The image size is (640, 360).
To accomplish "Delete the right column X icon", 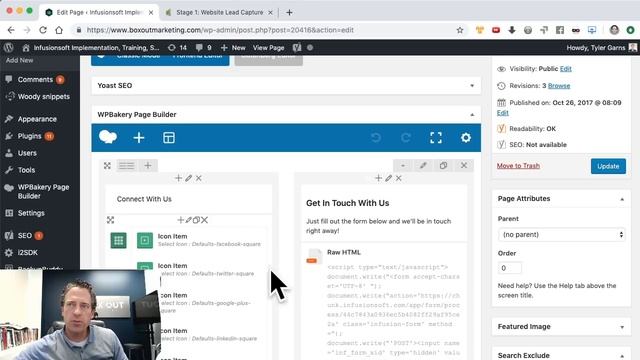I will (x=398, y=178).
